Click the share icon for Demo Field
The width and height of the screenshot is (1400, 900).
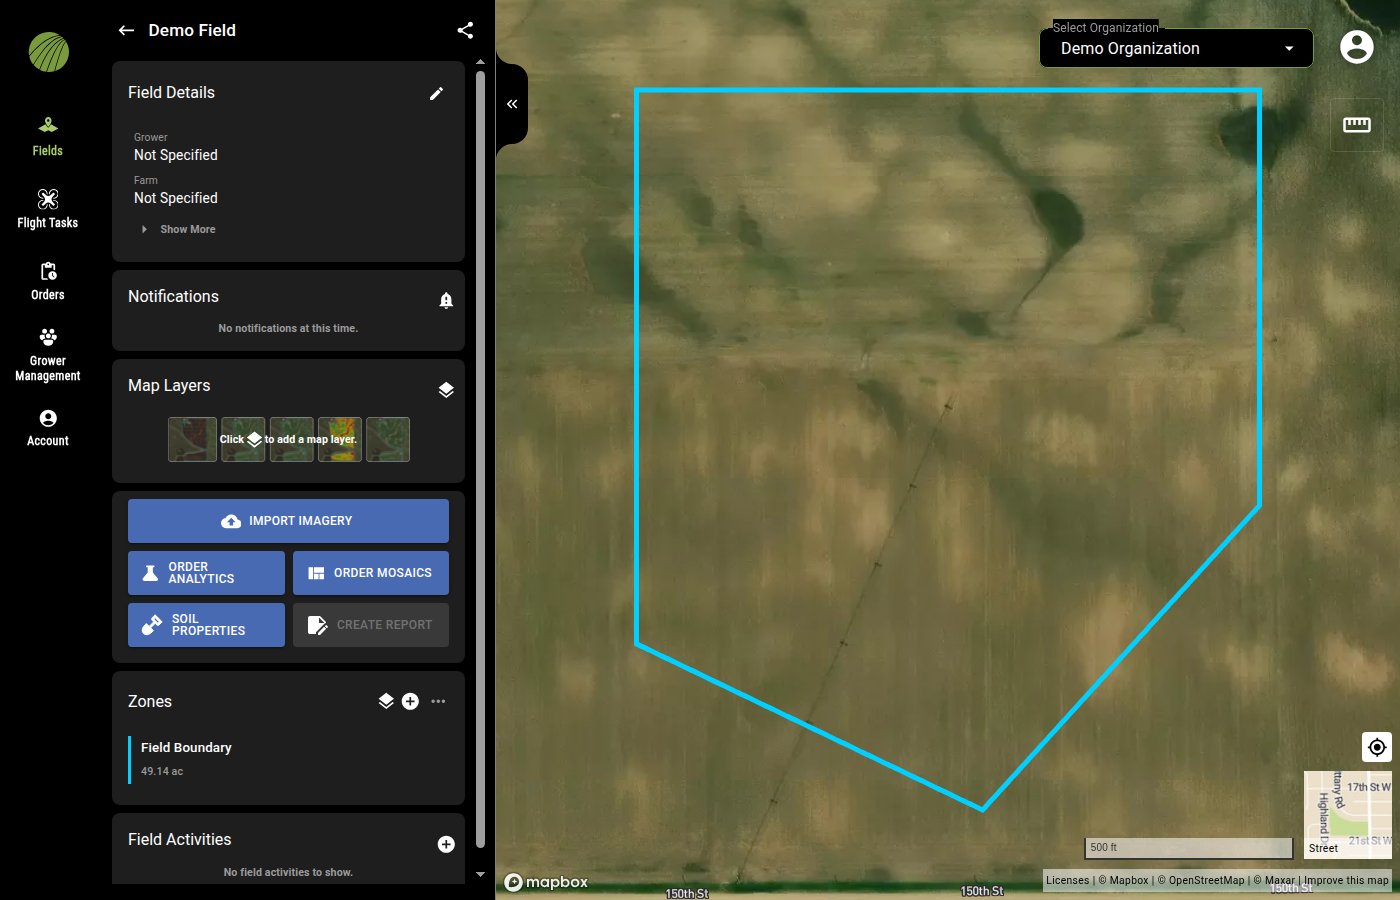[x=465, y=30]
